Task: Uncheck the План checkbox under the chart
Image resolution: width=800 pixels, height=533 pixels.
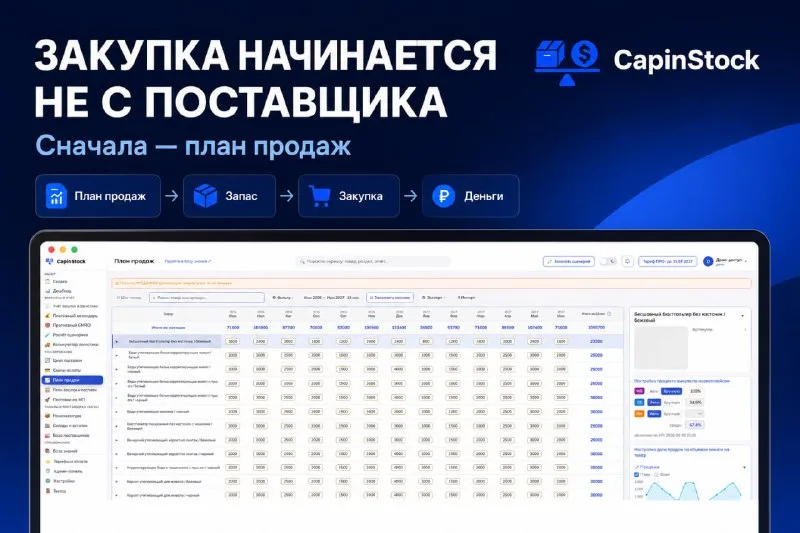Action: (636, 475)
